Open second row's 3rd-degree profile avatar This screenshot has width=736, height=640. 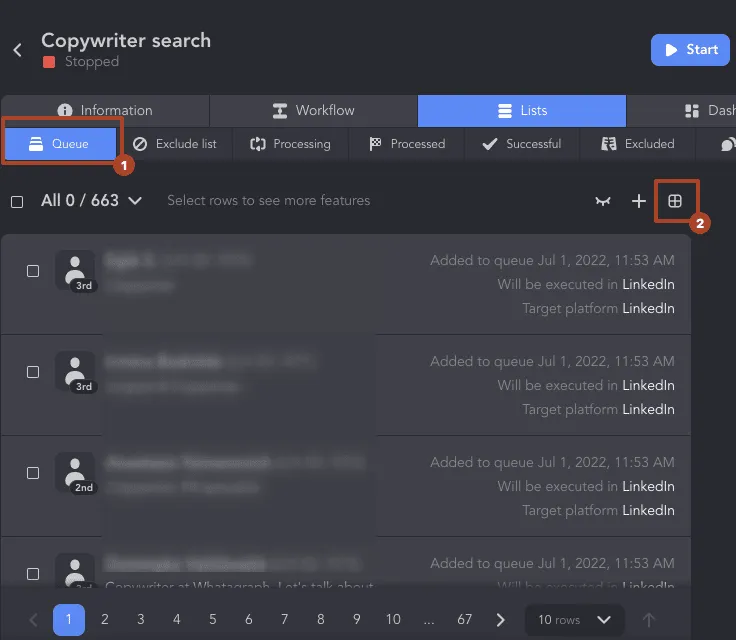76,372
